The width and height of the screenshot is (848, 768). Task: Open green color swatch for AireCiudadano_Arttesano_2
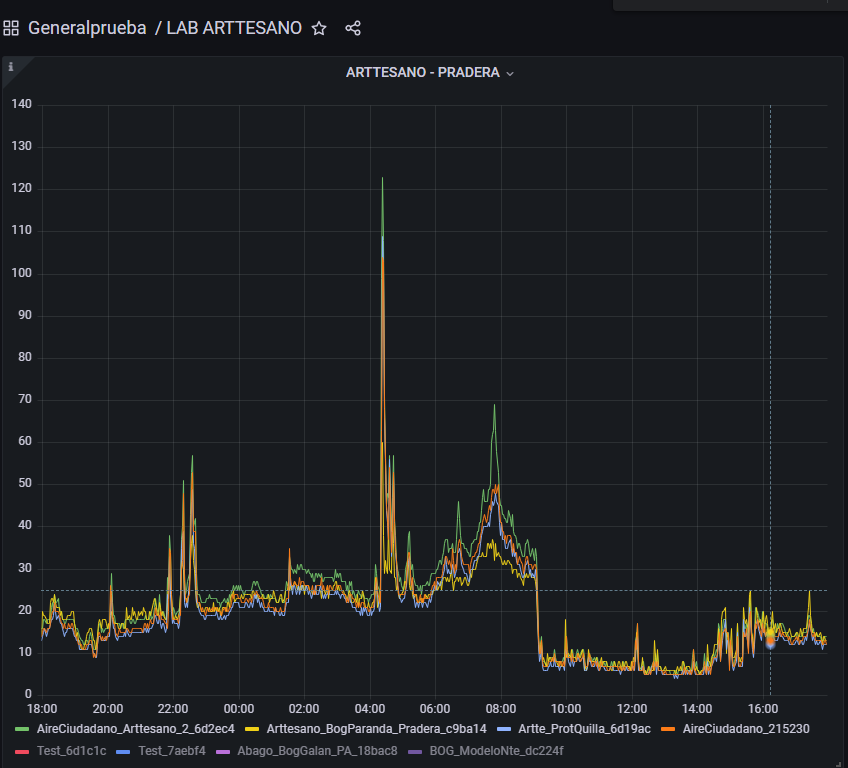click(x=22, y=729)
